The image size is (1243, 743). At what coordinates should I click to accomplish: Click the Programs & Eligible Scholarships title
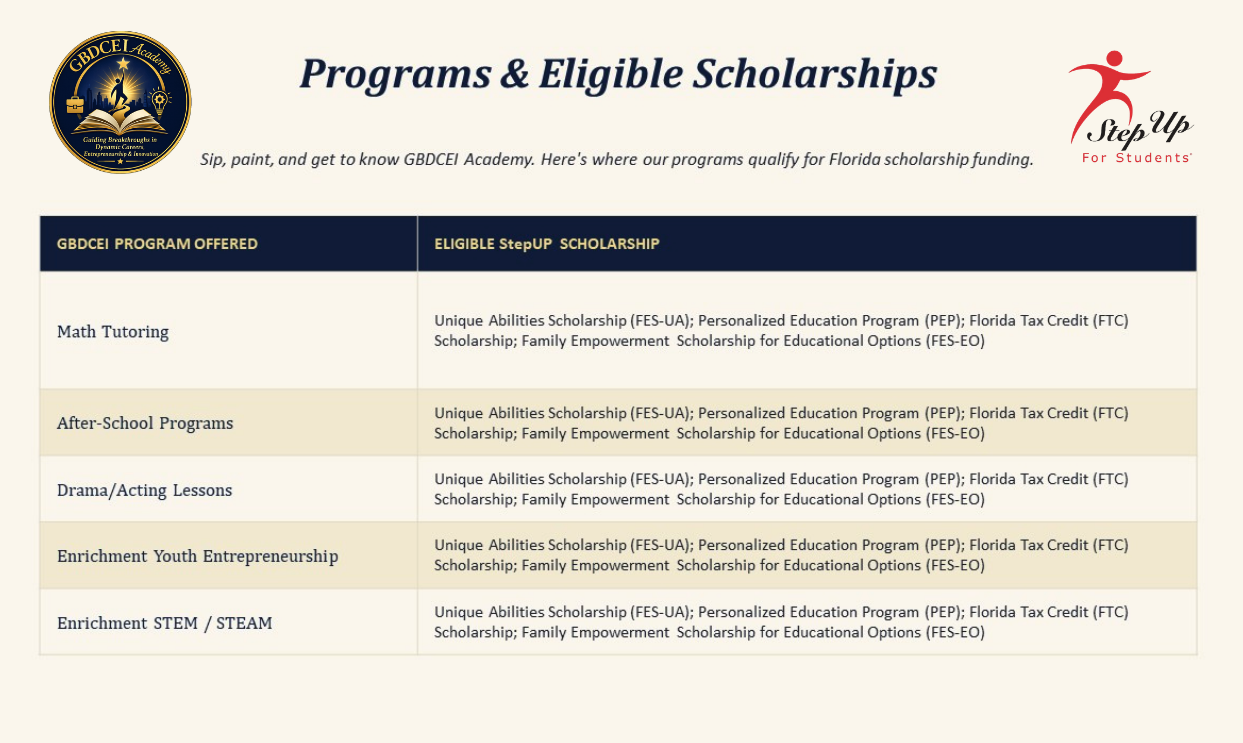pyautogui.click(x=618, y=74)
